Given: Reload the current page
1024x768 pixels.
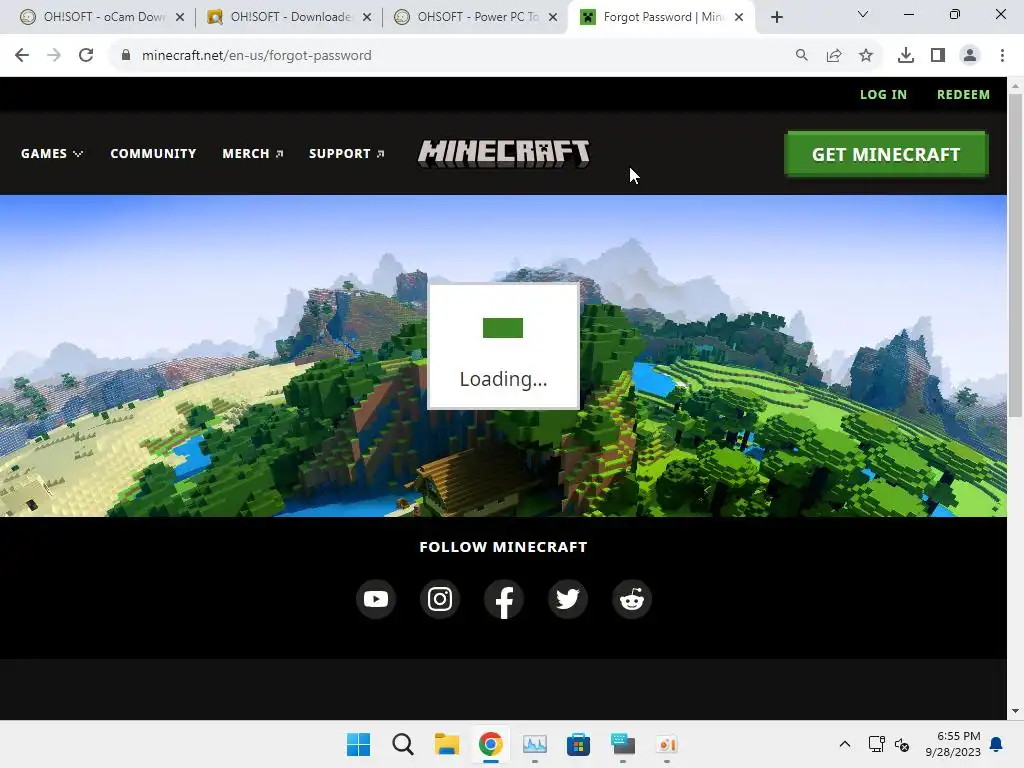Looking at the screenshot, I should pyautogui.click(x=86, y=56).
